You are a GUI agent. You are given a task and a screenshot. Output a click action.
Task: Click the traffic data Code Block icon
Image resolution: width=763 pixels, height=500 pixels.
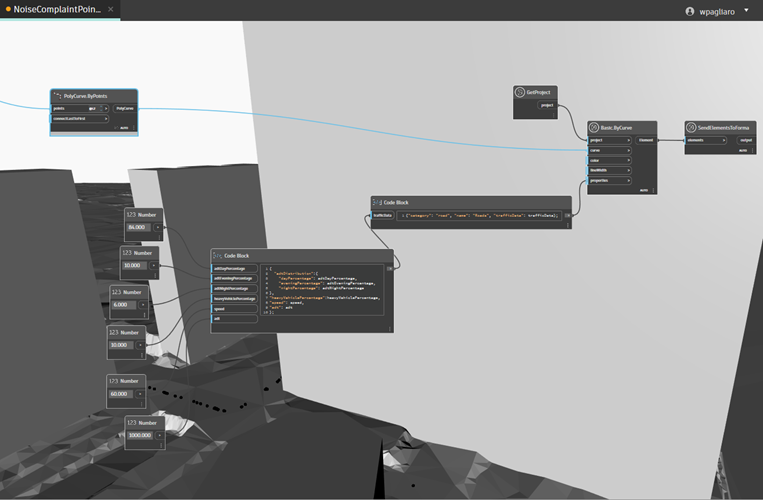(x=377, y=203)
